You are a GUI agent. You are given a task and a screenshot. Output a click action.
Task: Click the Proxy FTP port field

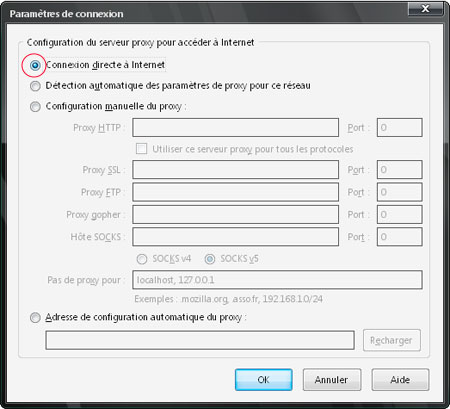pos(399,192)
